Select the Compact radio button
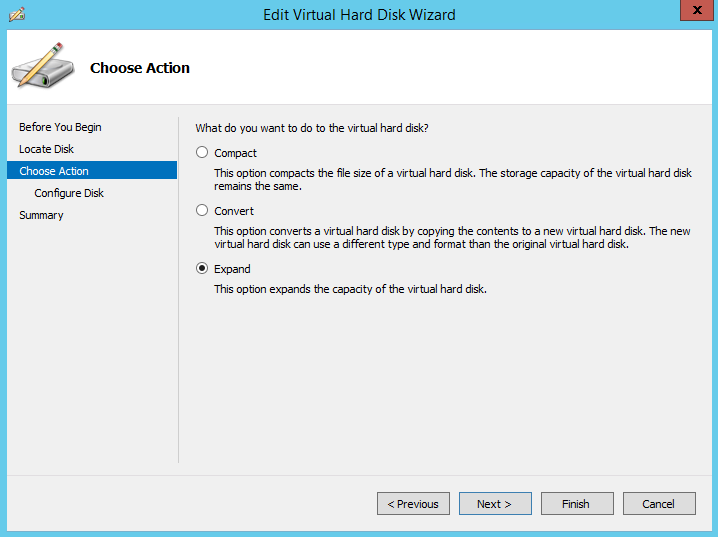Viewport: 718px width, 537px height. point(203,153)
